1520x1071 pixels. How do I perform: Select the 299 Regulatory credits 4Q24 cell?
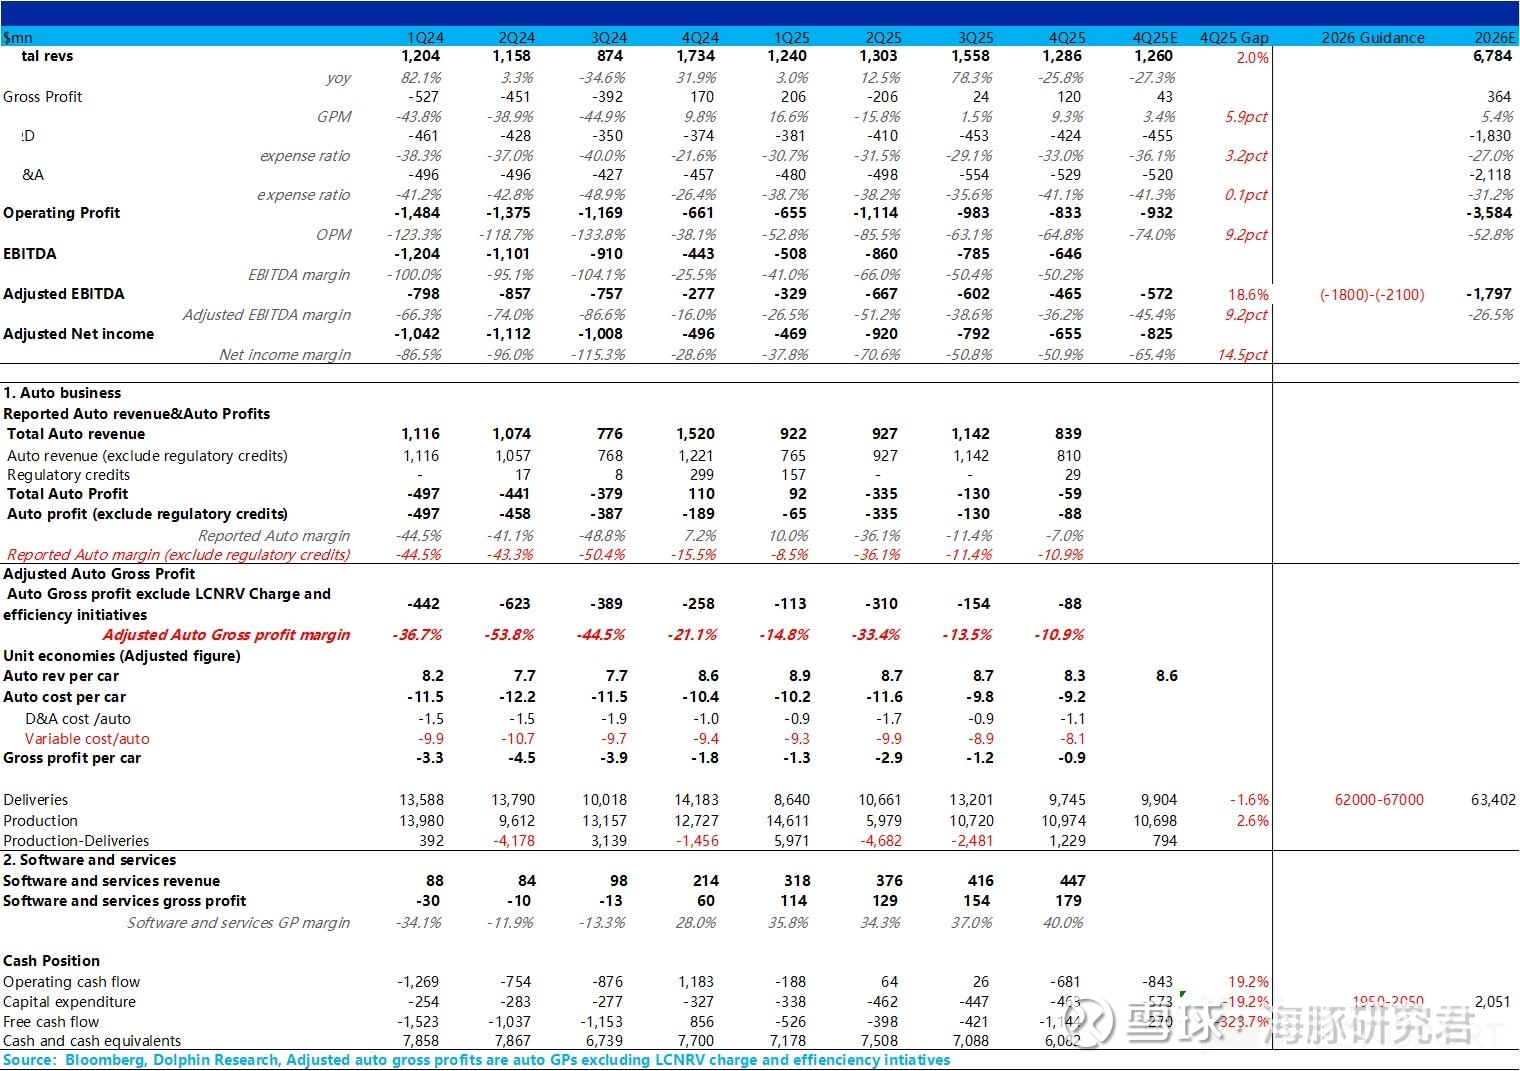tap(702, 475)
